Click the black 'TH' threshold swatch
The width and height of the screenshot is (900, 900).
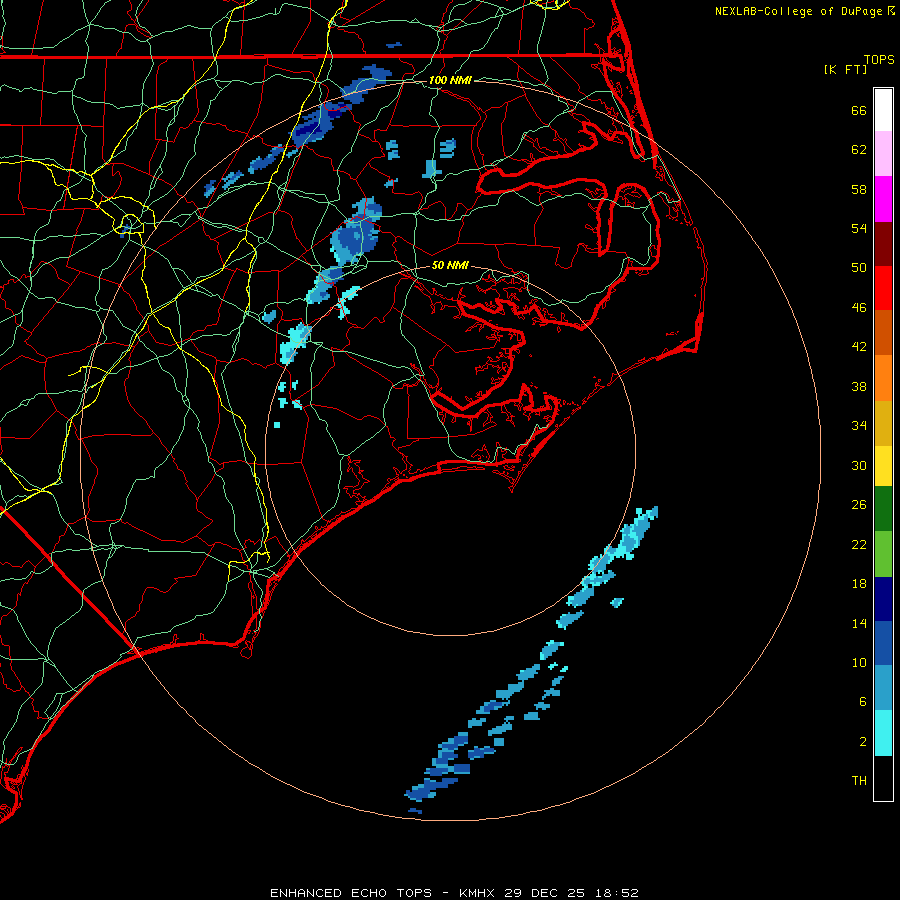point(883,778)
